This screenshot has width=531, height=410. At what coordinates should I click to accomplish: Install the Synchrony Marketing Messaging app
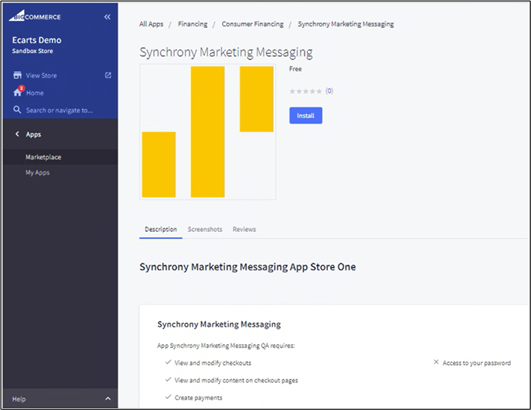[305, 115]
